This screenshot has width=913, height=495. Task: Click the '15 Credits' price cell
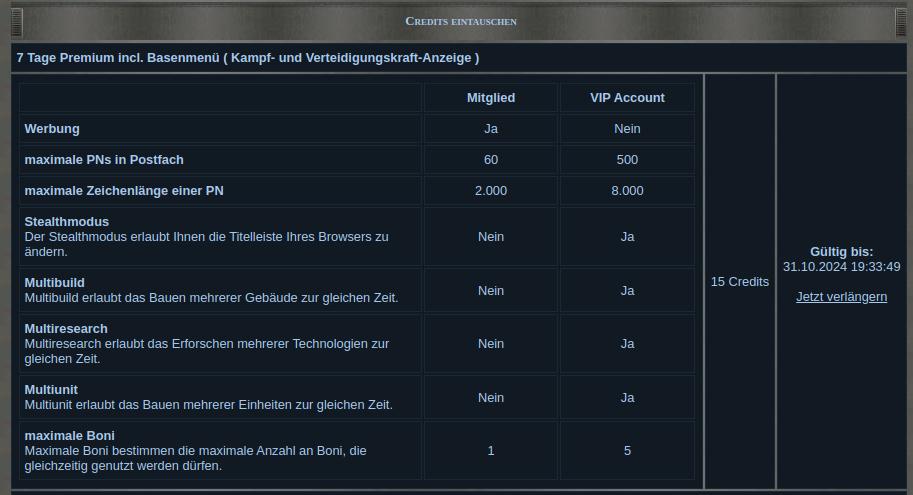click(x=740, y=282)
